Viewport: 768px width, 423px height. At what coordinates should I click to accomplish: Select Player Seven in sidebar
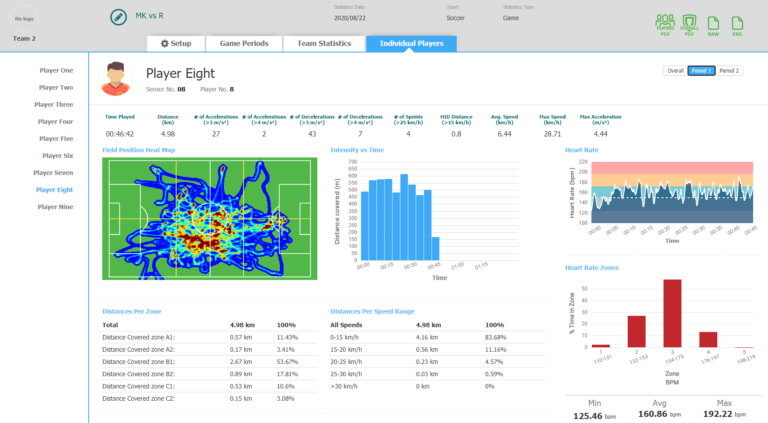coord(53,173)
